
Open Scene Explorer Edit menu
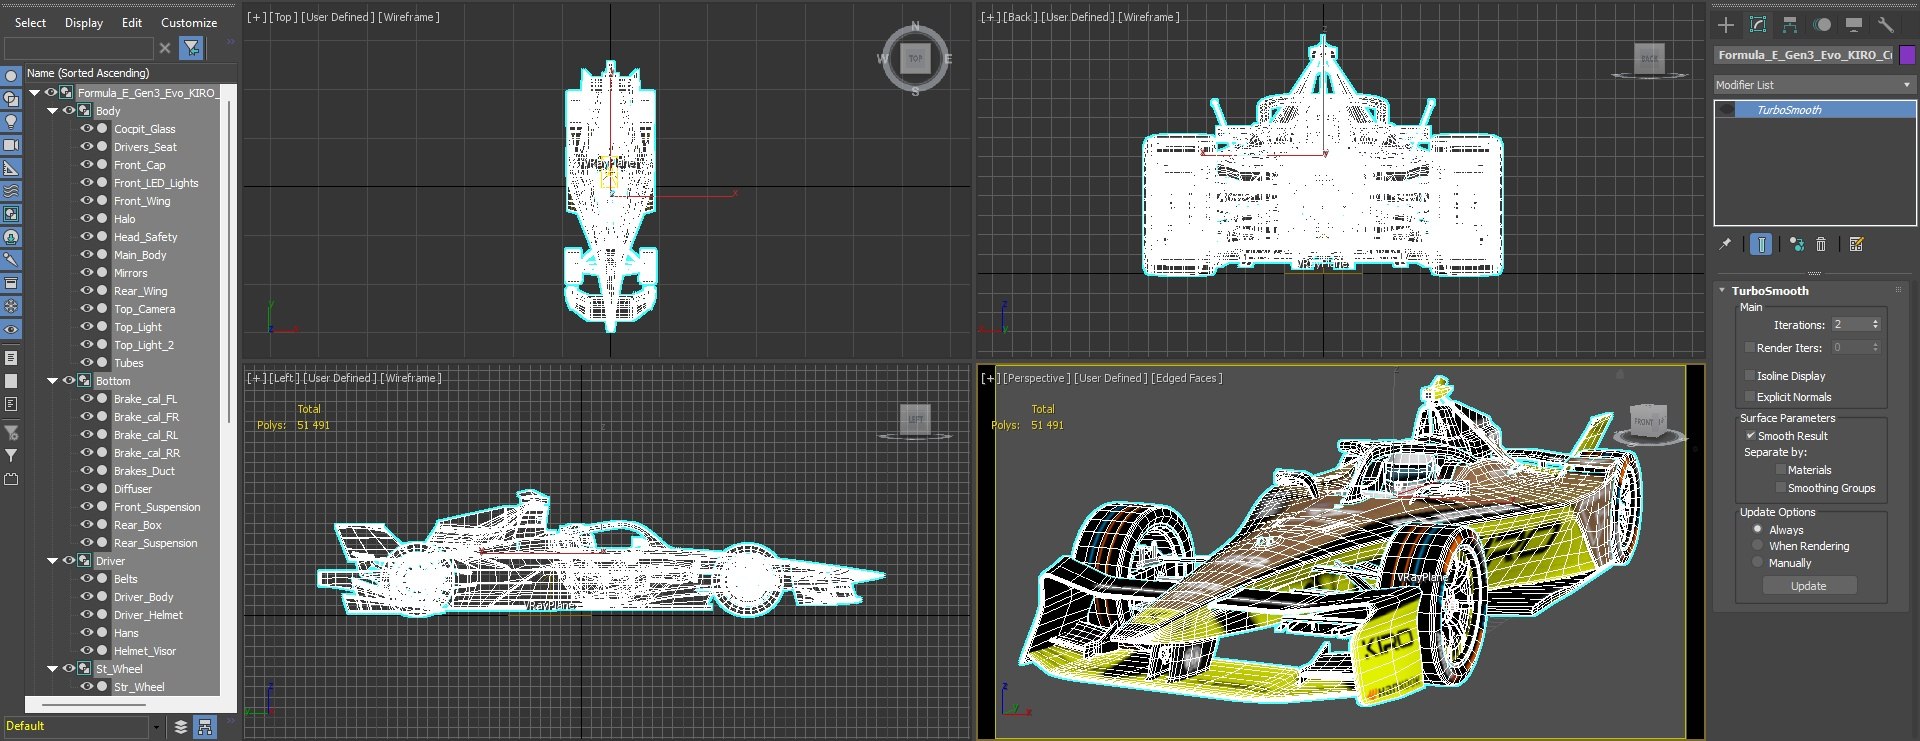tap(132, 23)
